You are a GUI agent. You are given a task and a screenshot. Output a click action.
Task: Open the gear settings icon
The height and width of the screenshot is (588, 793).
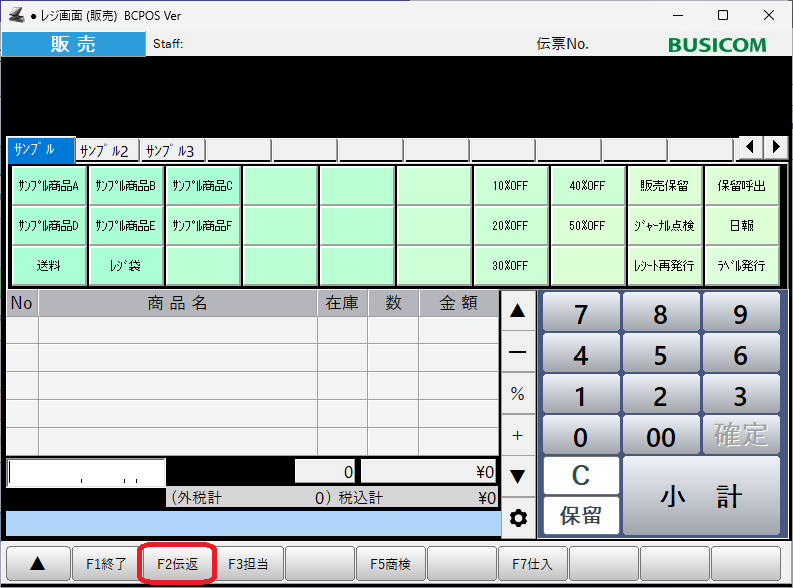(x=517, y=518)
